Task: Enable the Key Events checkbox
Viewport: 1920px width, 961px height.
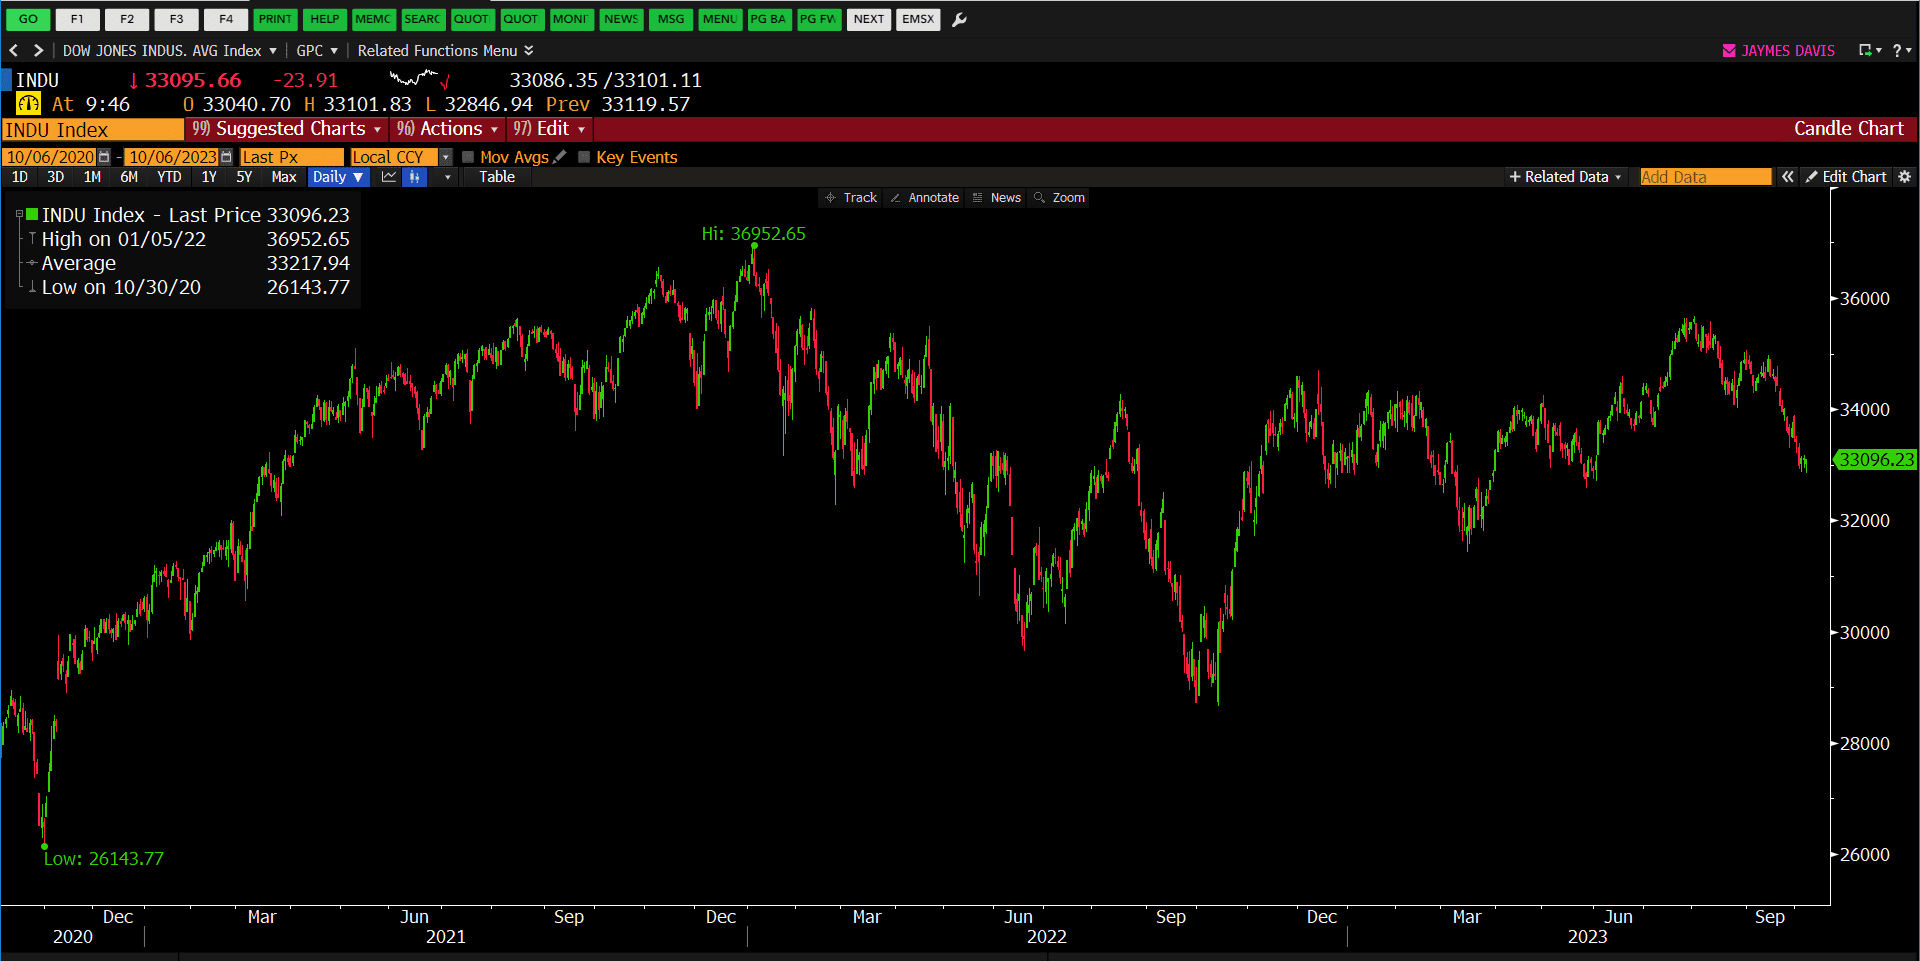Action: pos(584,157)
